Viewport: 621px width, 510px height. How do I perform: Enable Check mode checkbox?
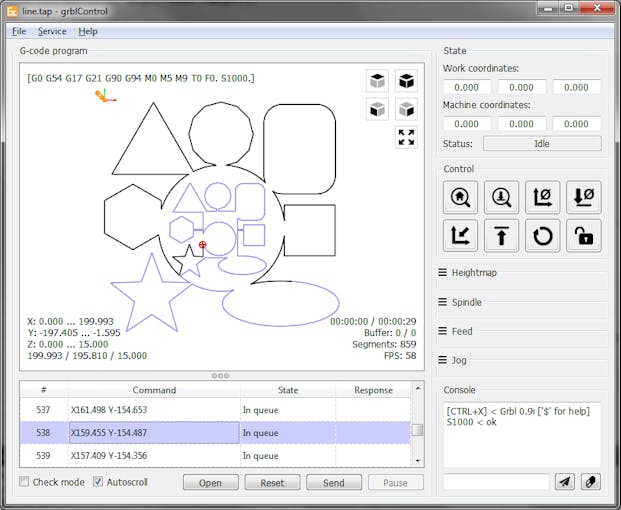click(x=26, y=482)
